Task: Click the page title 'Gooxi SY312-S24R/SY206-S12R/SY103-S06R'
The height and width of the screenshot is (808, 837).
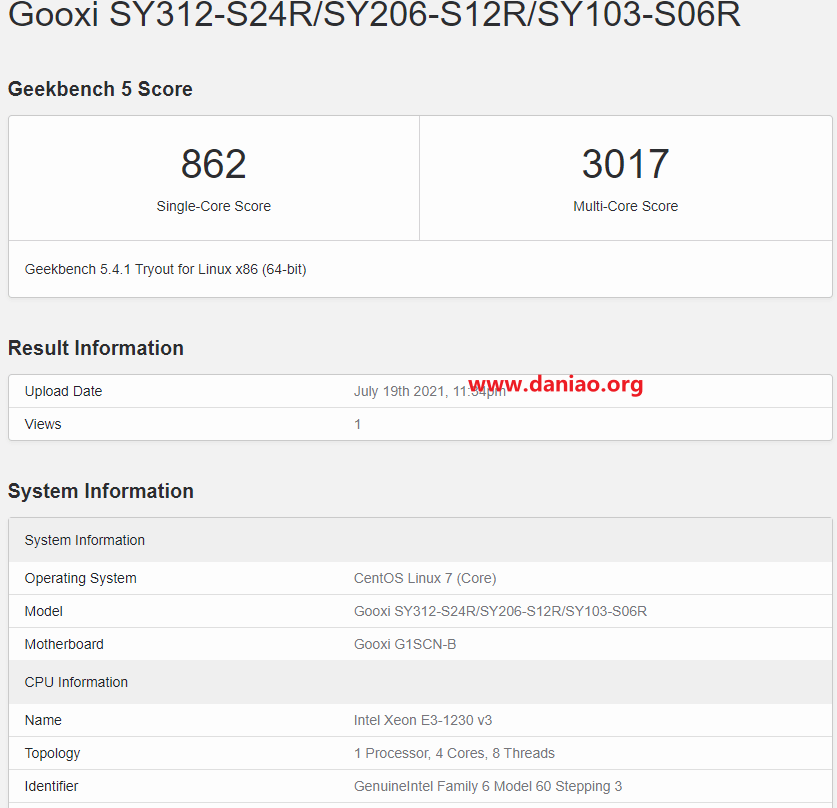Action: point(374,14)
